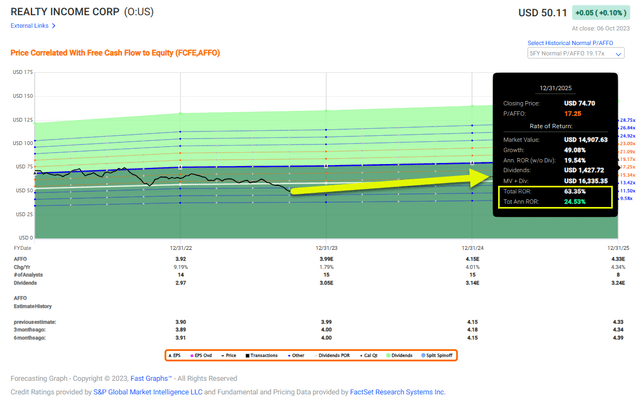Click the 3.05E Dividends estimate for 12/31/23

tap(327, 283)
